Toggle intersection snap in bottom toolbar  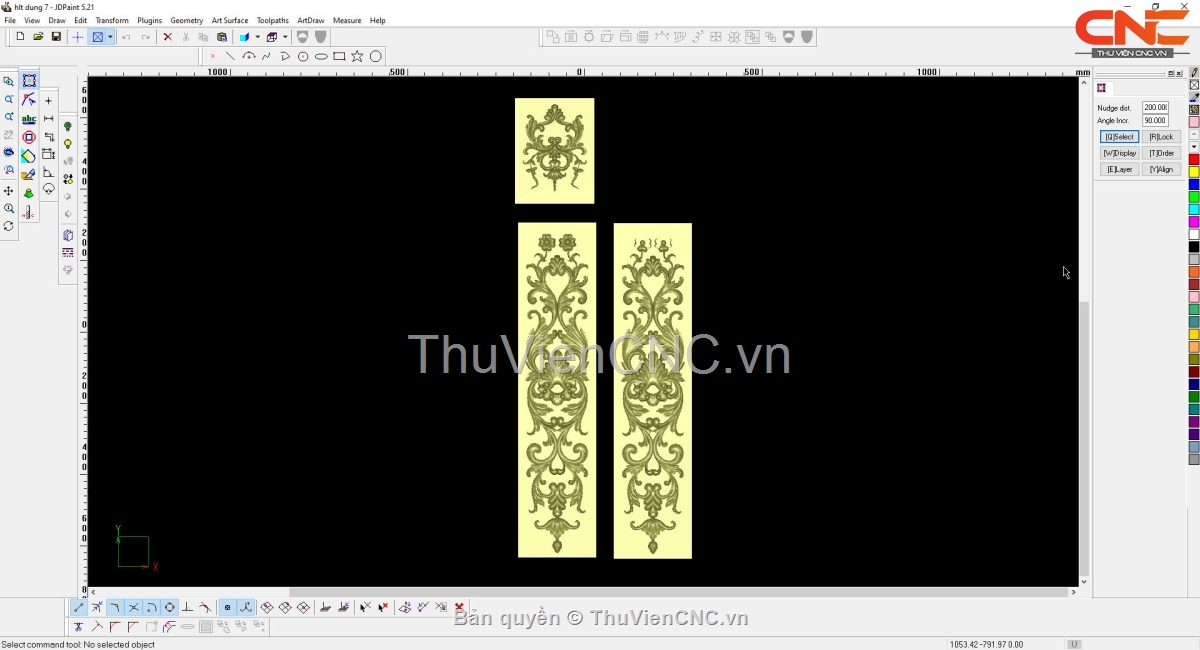click(133, 607)
